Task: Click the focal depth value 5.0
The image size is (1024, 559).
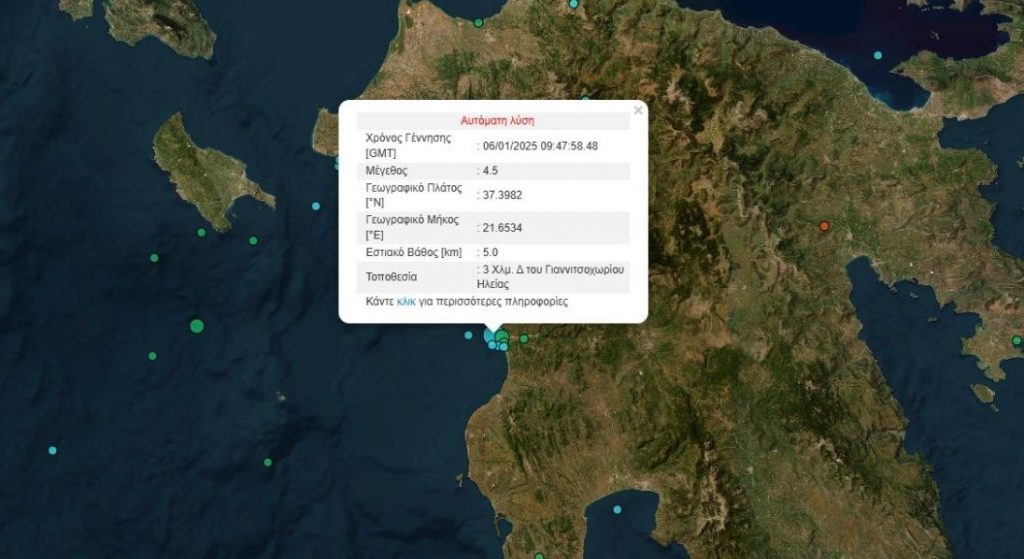Action: pyautogui.click(x=490, y=252)
